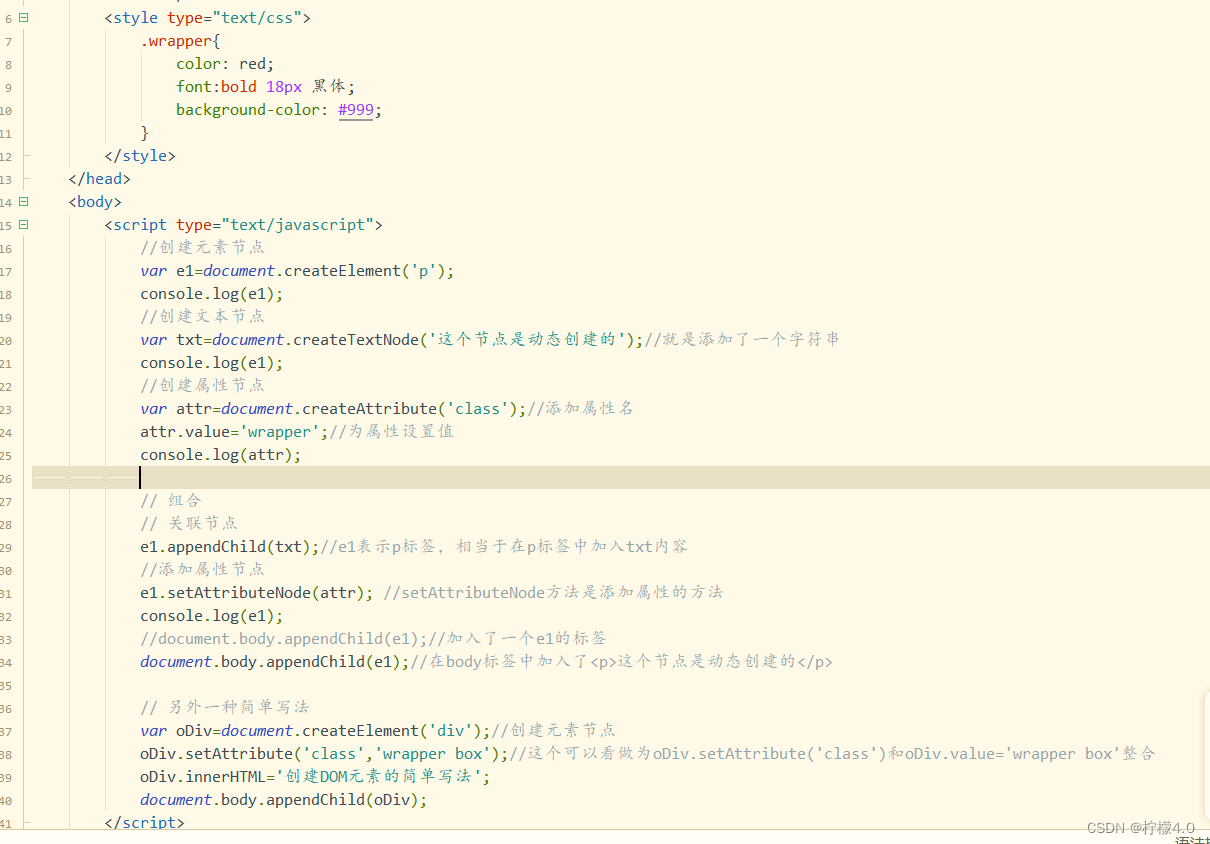This screenshot has width=1210, height=844.
Task: Place cursor on the empty highlighted line
Action: pos(620,477)
